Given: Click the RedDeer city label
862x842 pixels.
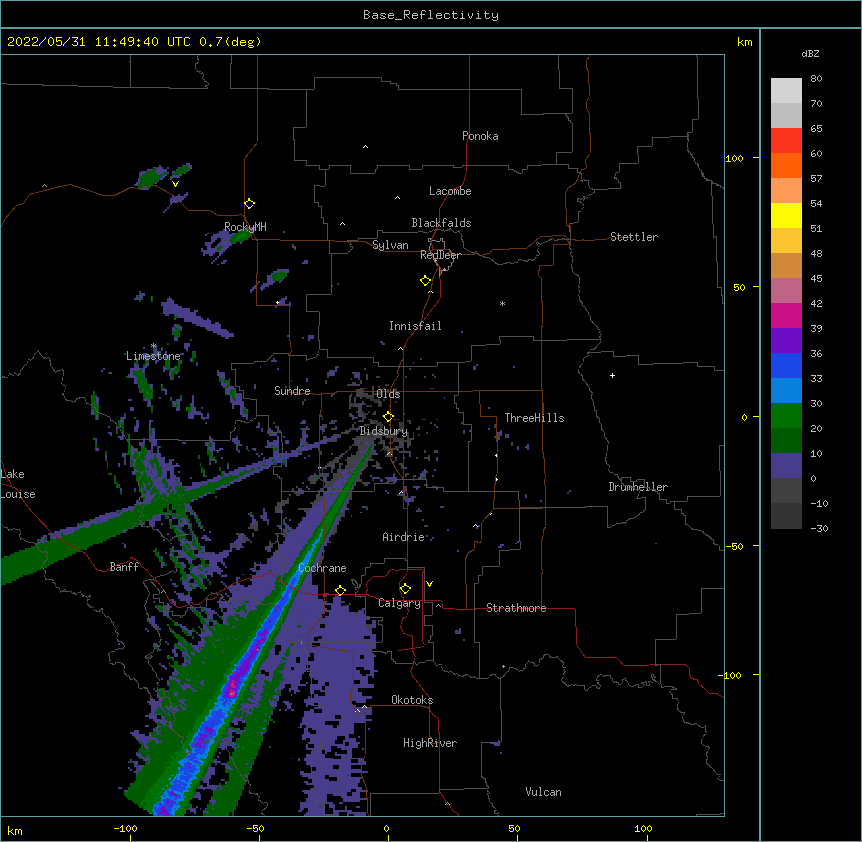Looking at the screenshot, I should 440,255.
